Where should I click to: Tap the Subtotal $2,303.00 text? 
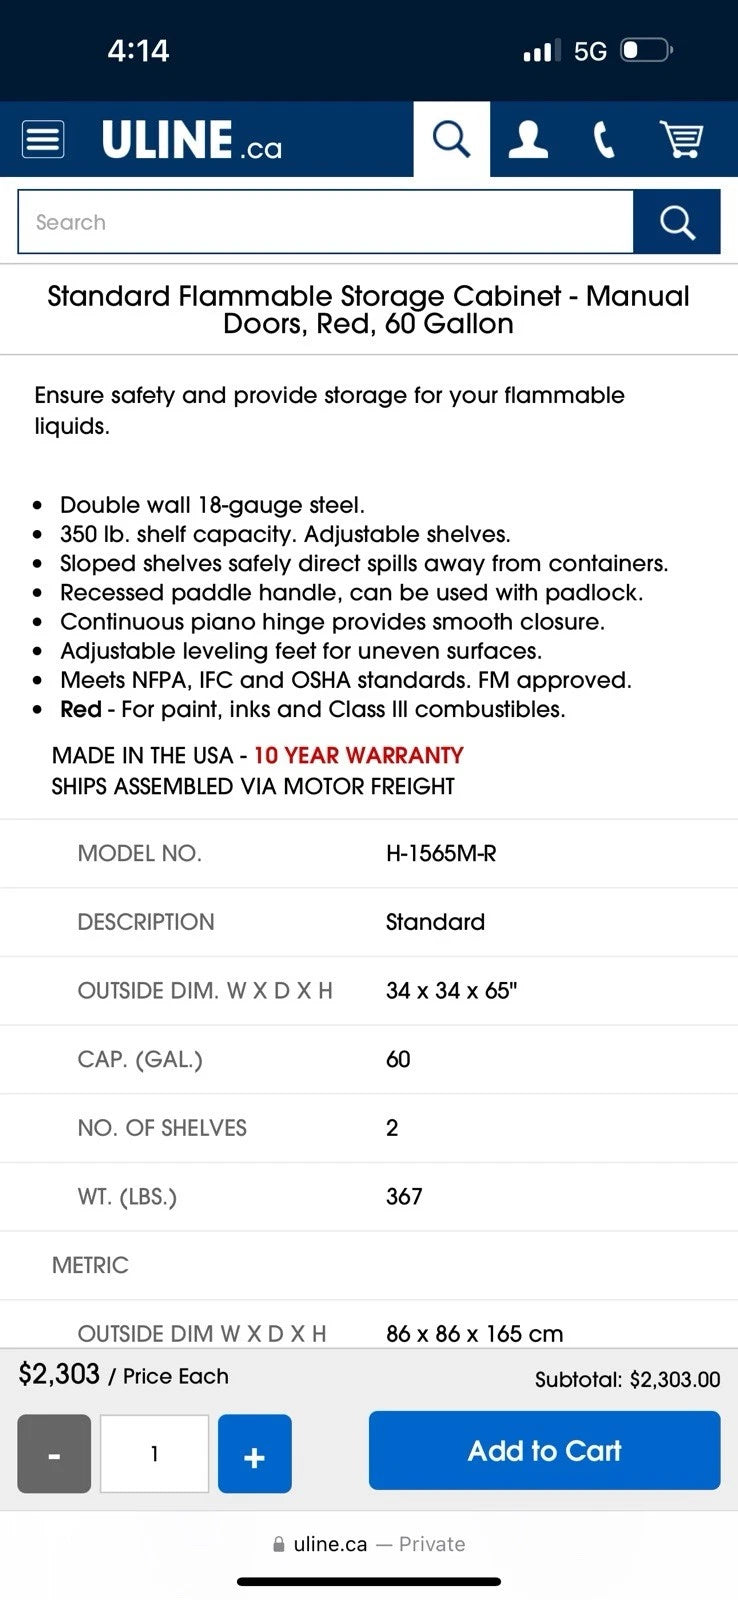click(x=627, y=1380)
